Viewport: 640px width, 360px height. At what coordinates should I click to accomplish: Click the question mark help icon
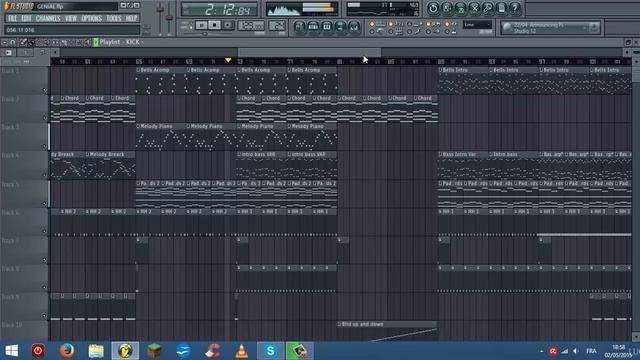click(515, 8)
